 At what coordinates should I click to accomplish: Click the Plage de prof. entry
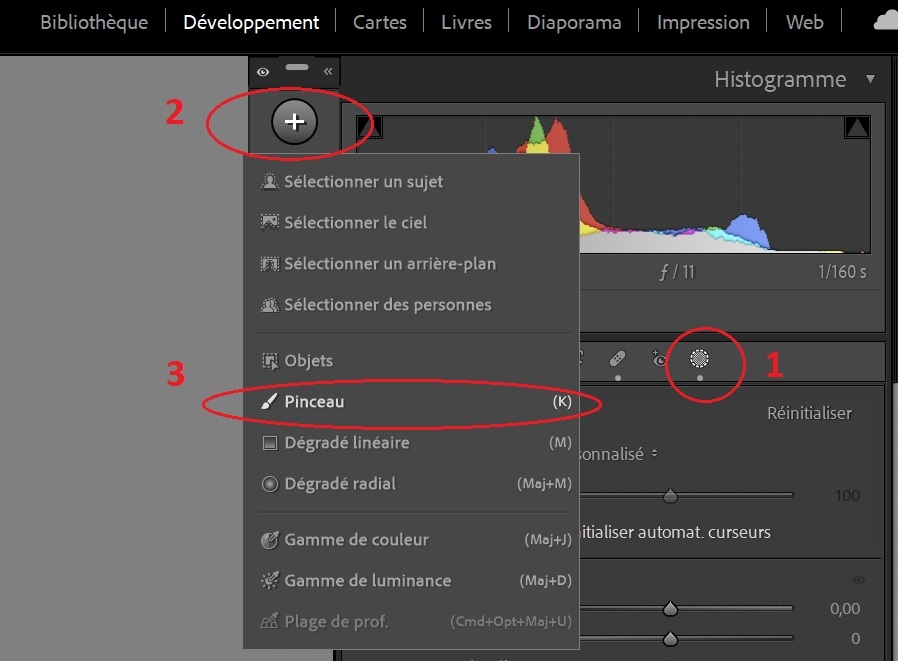(411, 621)
